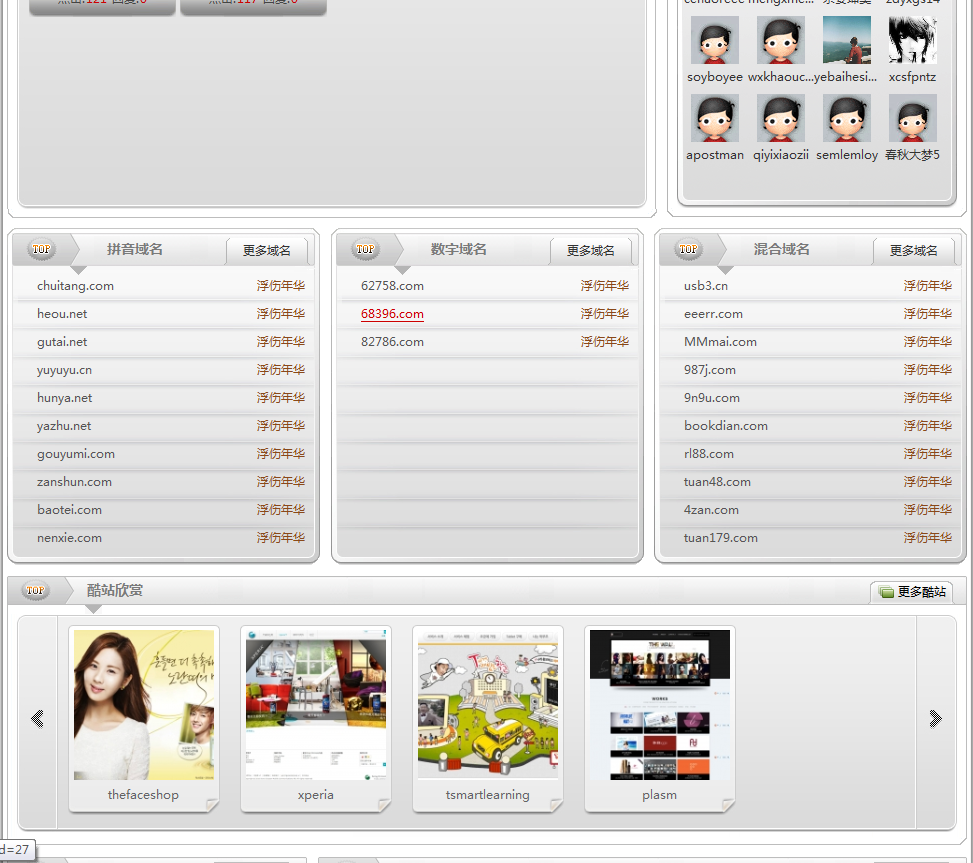This screenshot has height=863, width=973.
Task: Open yuyuyu.cn domain link
Action: (65, 370)
